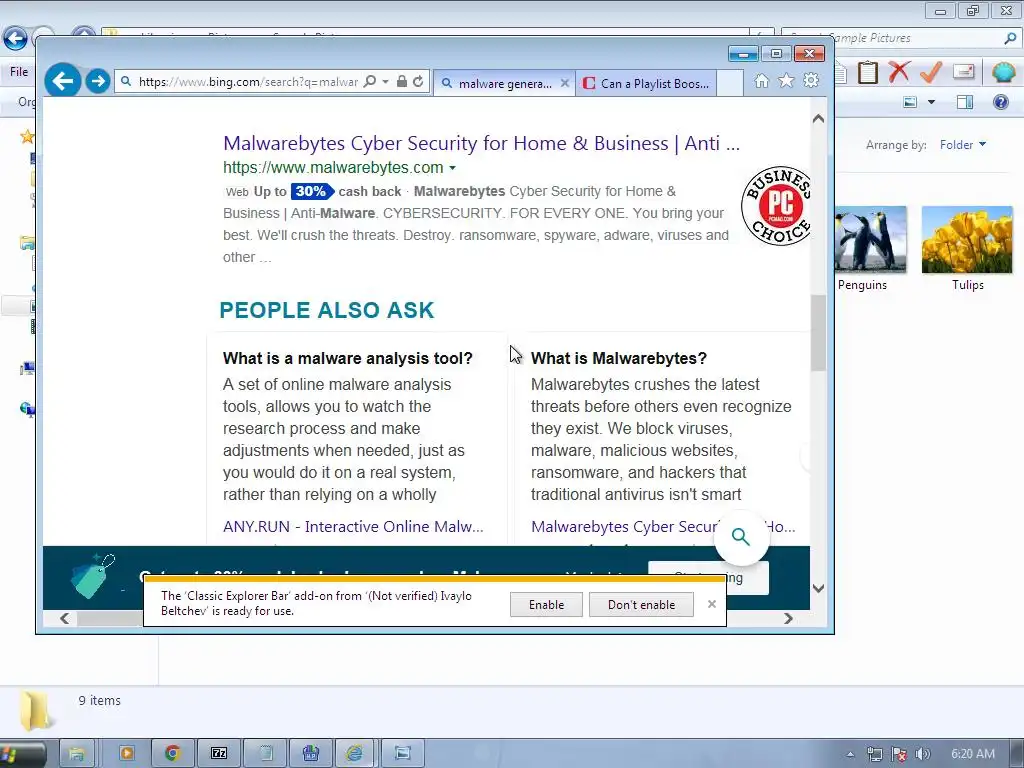Click the round search bubble on the Bing page

[741, 537]
